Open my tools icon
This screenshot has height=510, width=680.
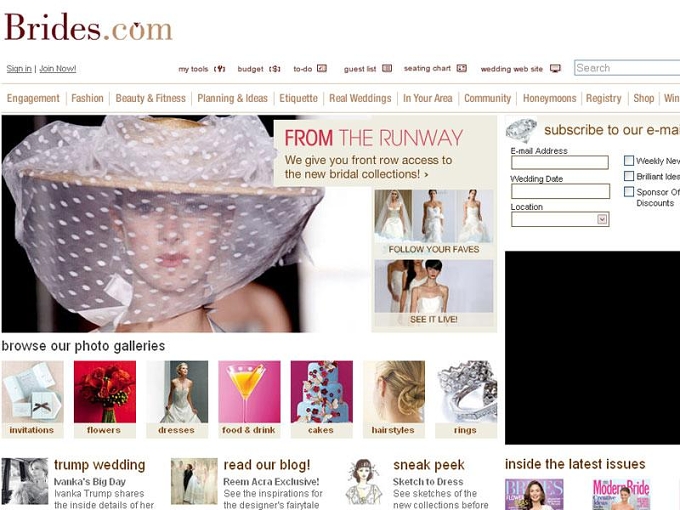220,69
